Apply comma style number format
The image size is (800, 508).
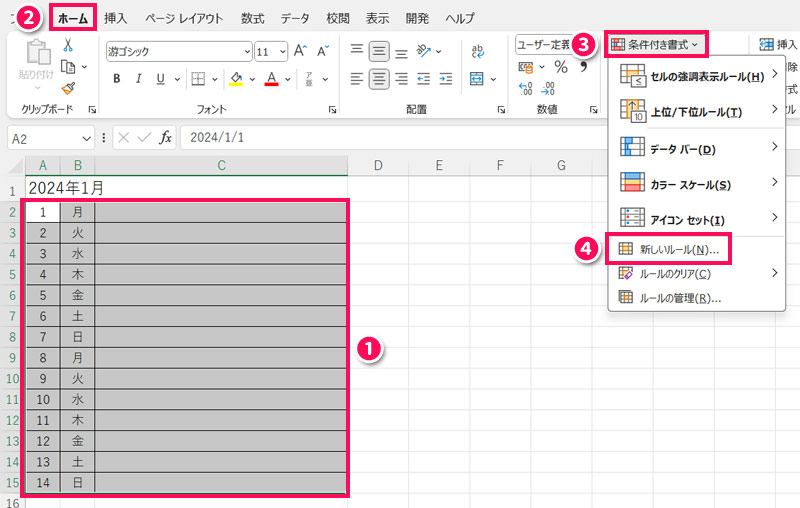[584, 67]
